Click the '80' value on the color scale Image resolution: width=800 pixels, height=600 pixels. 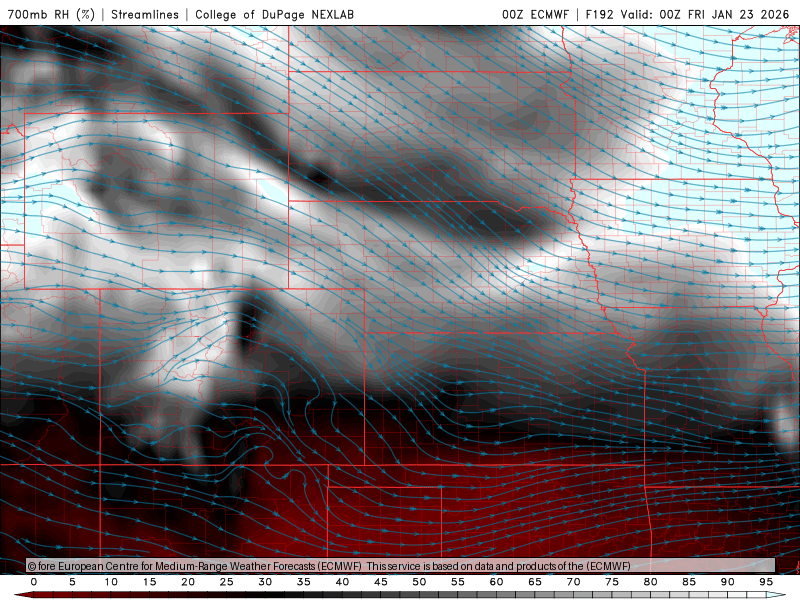point(650,582)
